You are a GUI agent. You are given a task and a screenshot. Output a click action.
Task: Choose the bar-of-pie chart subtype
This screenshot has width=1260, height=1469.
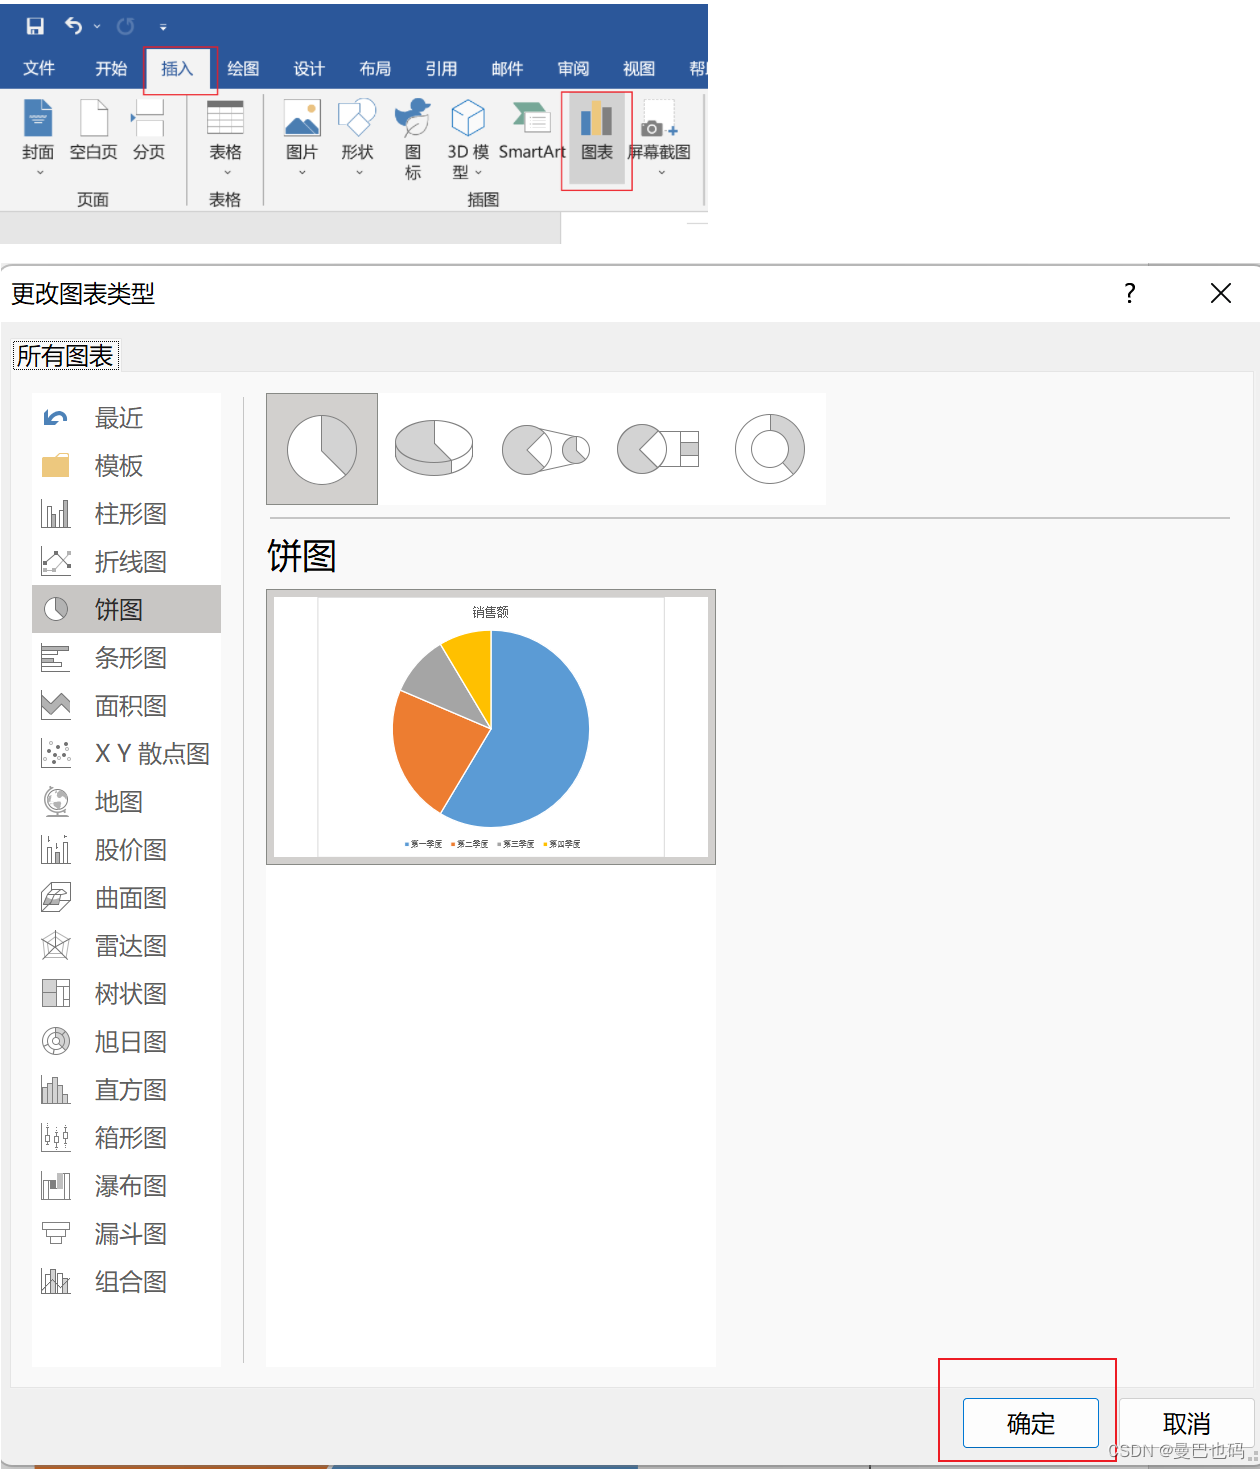(x=658, y=449)
